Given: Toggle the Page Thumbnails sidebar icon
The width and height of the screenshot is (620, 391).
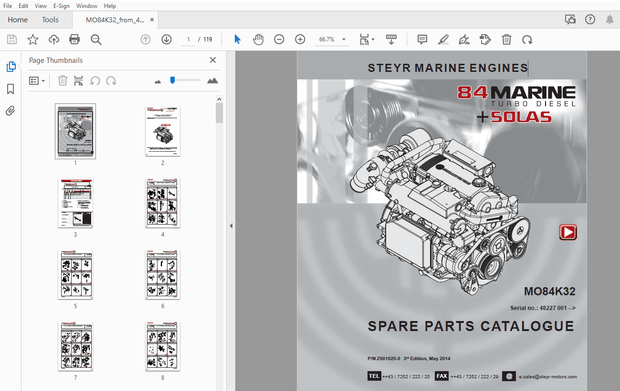Looking at the screenshot, I should tap(11, 66).
